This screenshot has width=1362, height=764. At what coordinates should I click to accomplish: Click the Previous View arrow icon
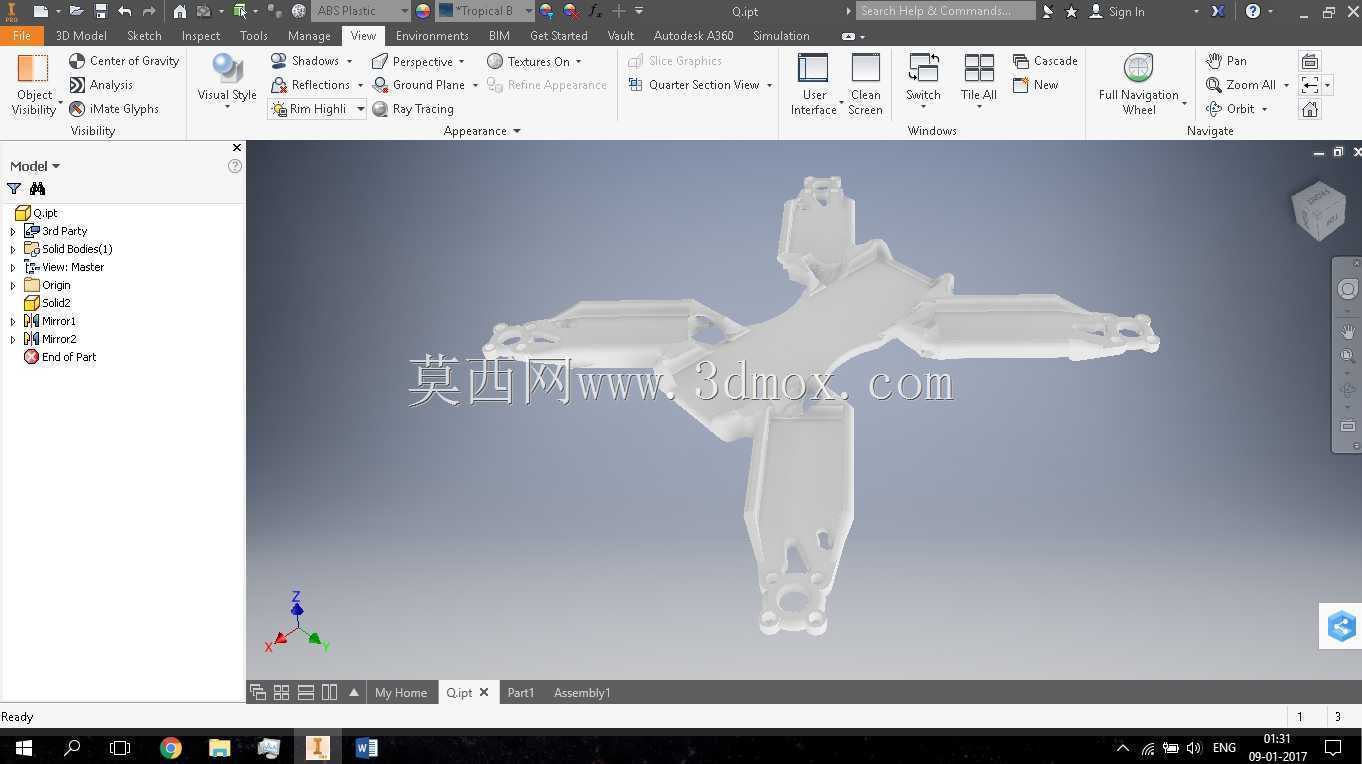1310,86
